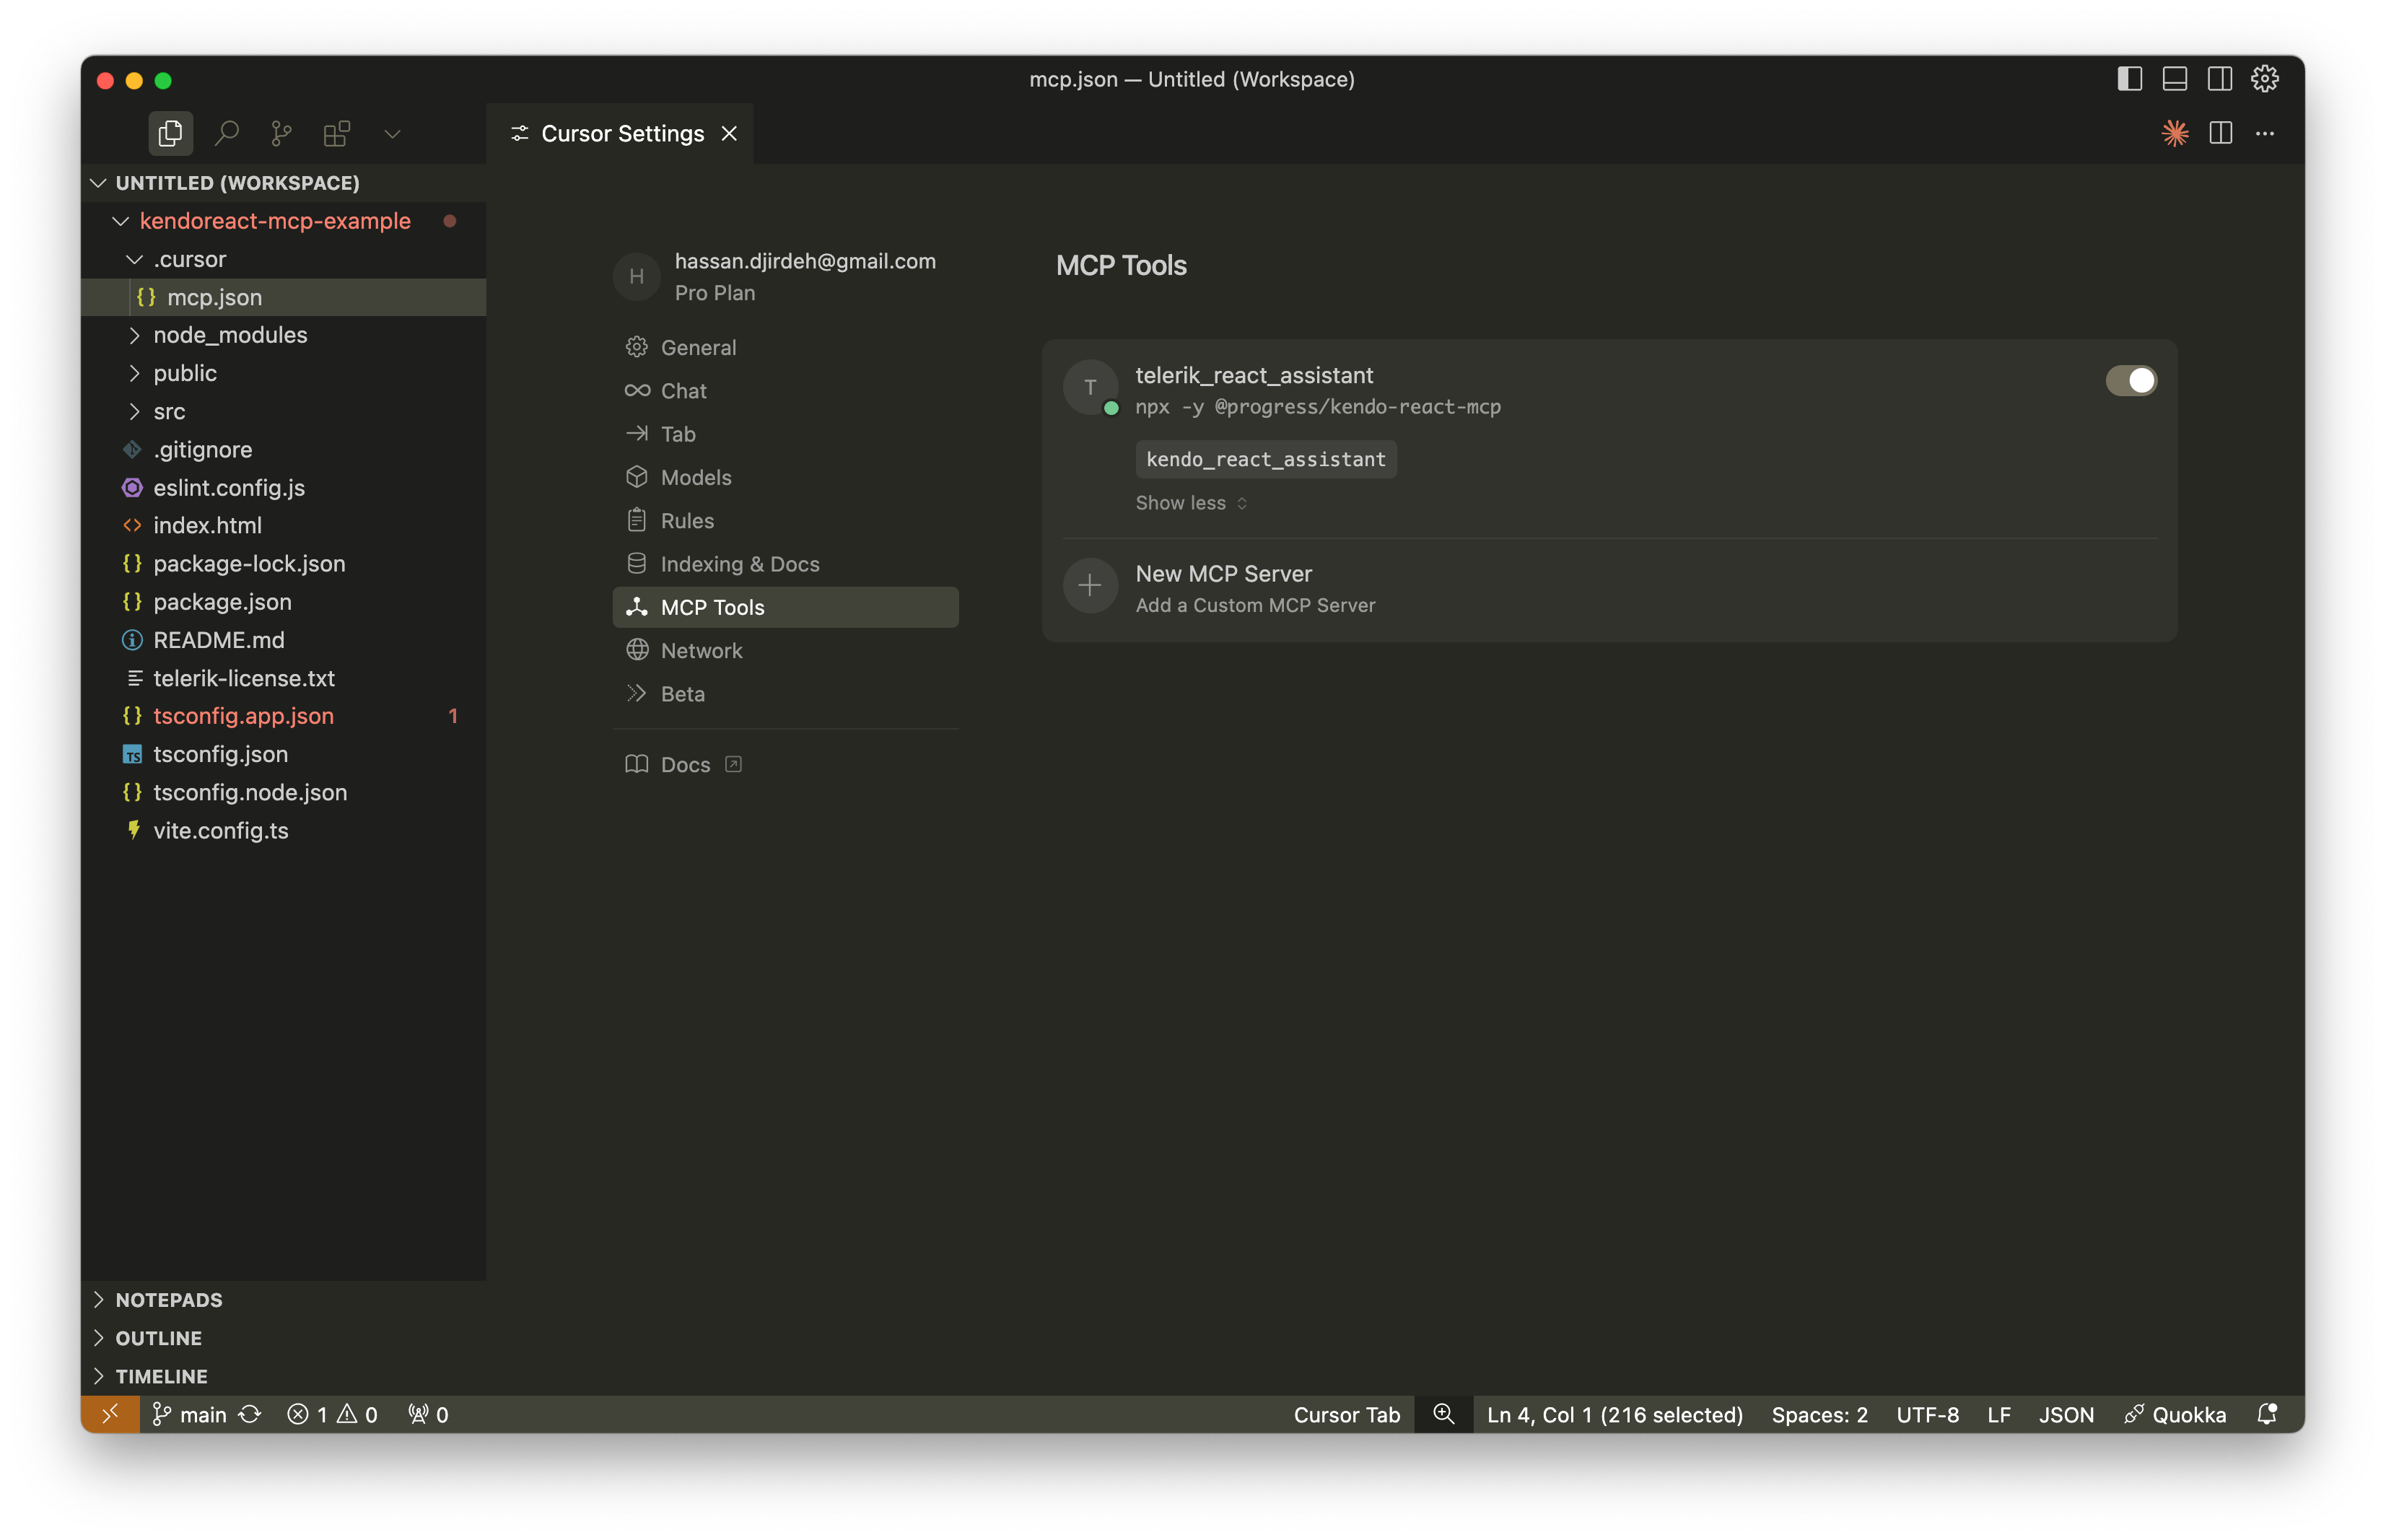Open telerik-license.txt file
The image size is (2386, 1540).
[283, 678]
